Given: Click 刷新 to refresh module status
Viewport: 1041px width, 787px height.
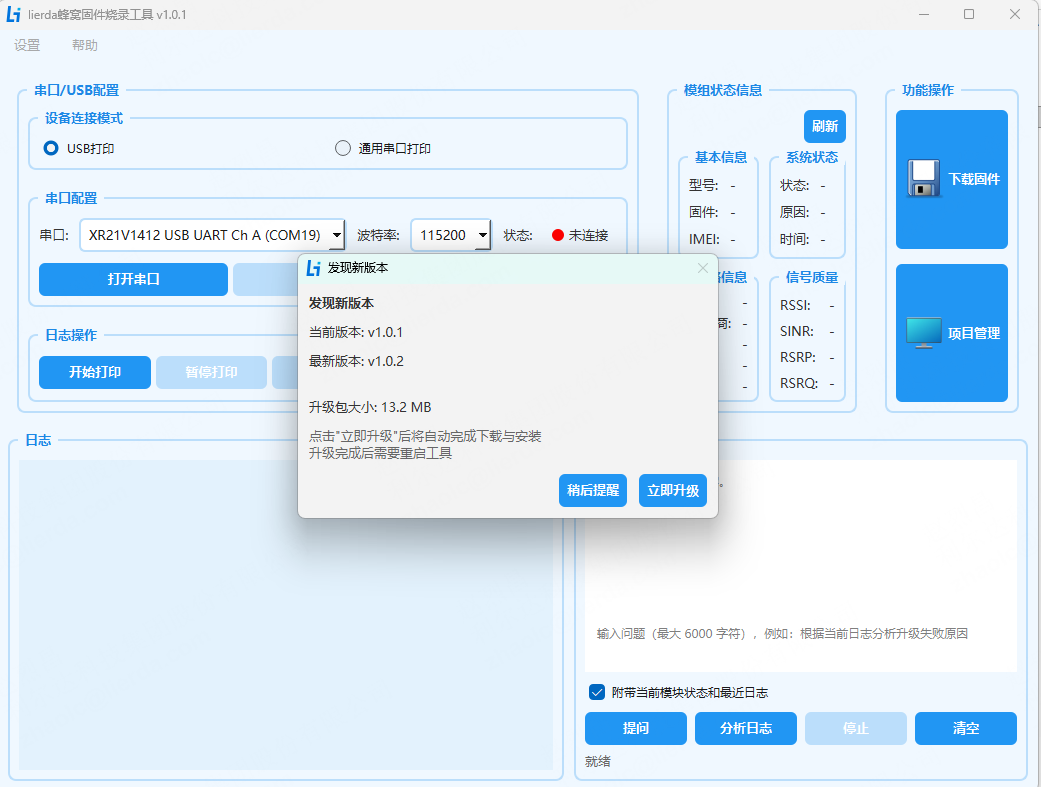Looking at the screenshot, I should coord(825,126).
